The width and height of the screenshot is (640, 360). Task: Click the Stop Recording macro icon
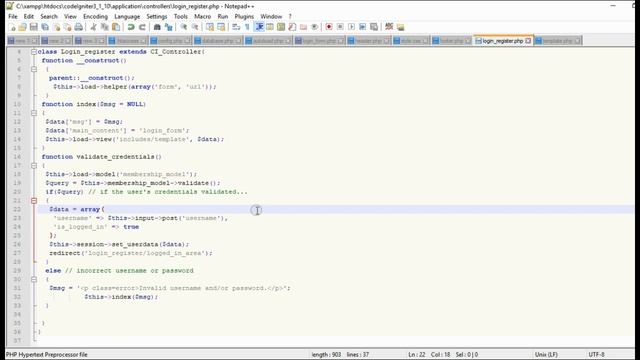[x=340, y=27]
